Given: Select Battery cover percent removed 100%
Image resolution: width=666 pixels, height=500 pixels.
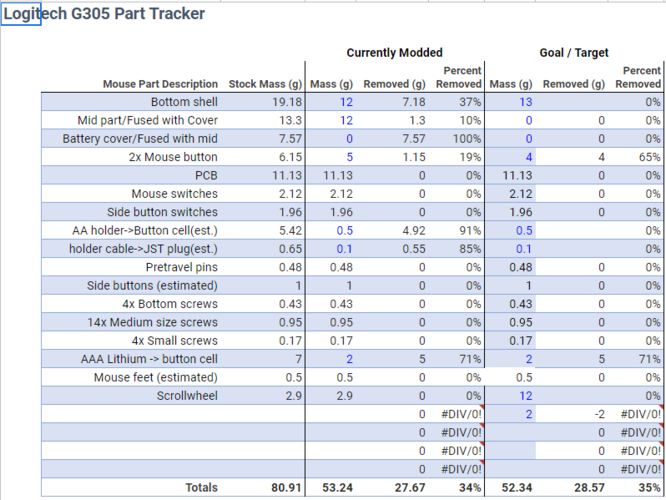Looking at the screenshot, I should [x=466, y=138].
